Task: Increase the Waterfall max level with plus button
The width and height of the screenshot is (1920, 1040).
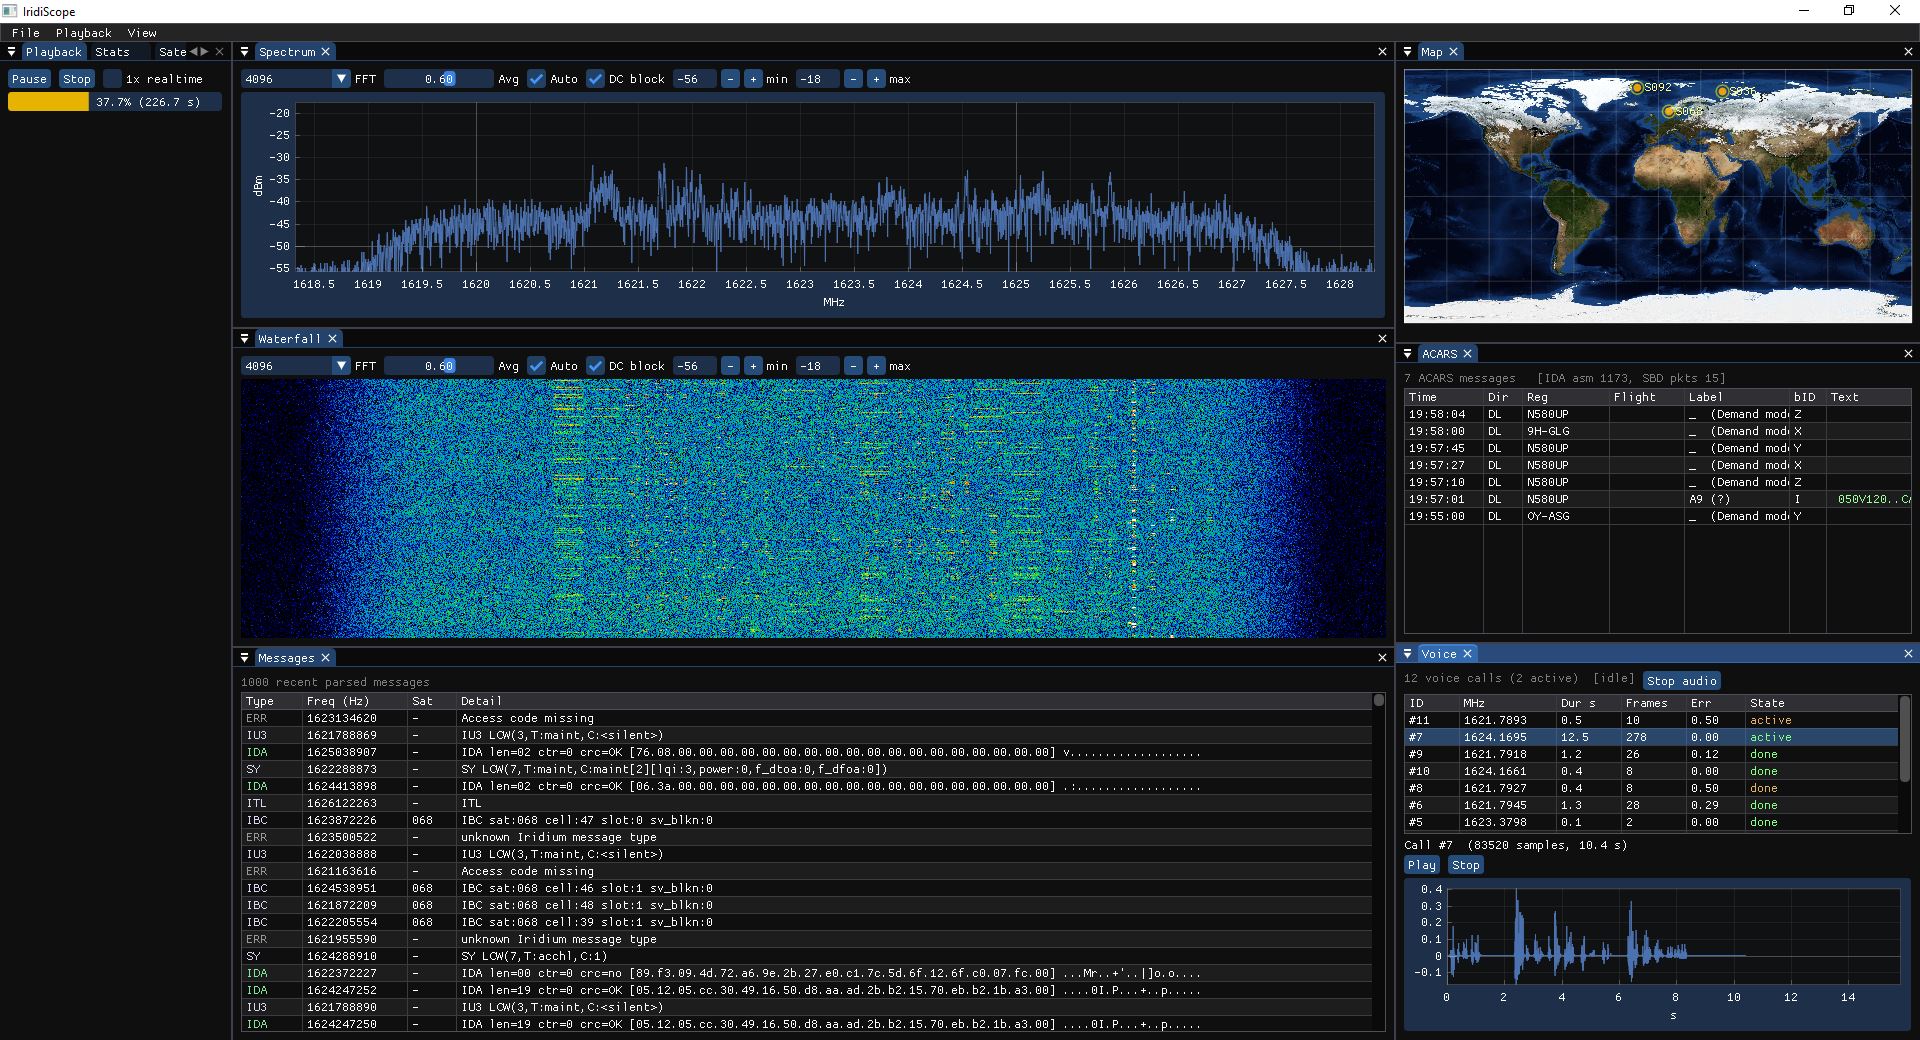Action: (x=876, y=366)
